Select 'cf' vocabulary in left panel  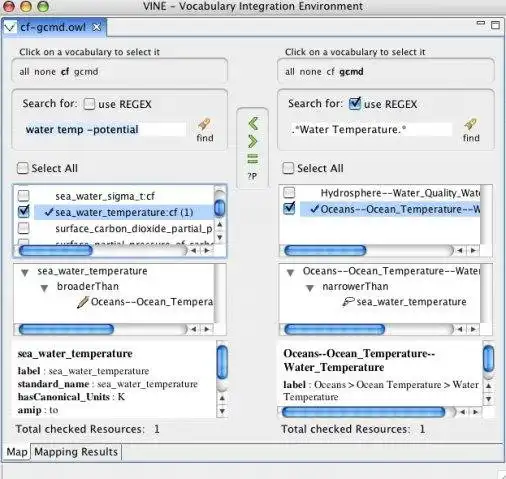click(x=65, y=72)
